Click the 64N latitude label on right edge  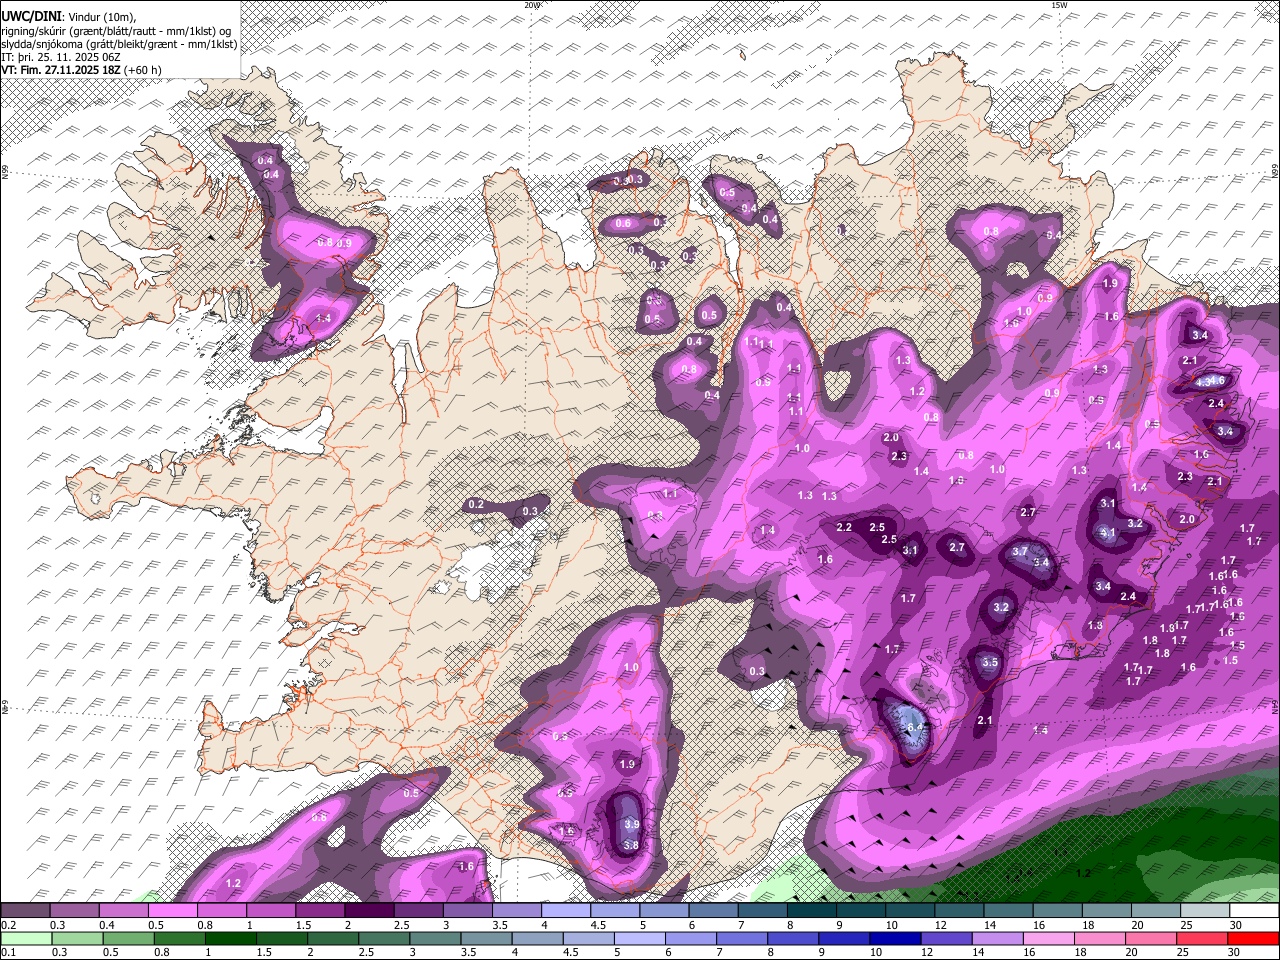1274,708
